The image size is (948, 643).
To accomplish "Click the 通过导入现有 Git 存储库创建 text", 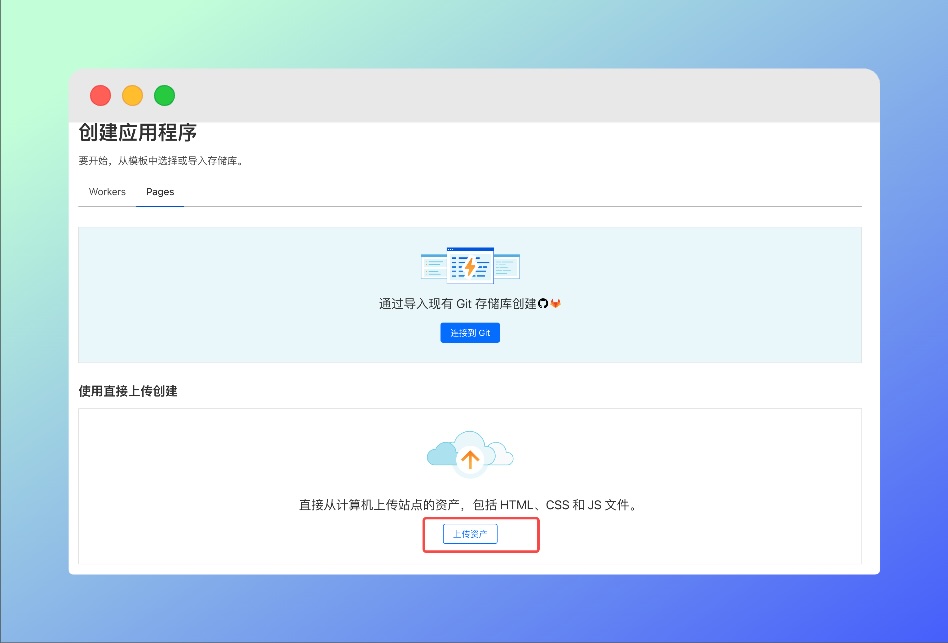I will (x=457, y=304).
